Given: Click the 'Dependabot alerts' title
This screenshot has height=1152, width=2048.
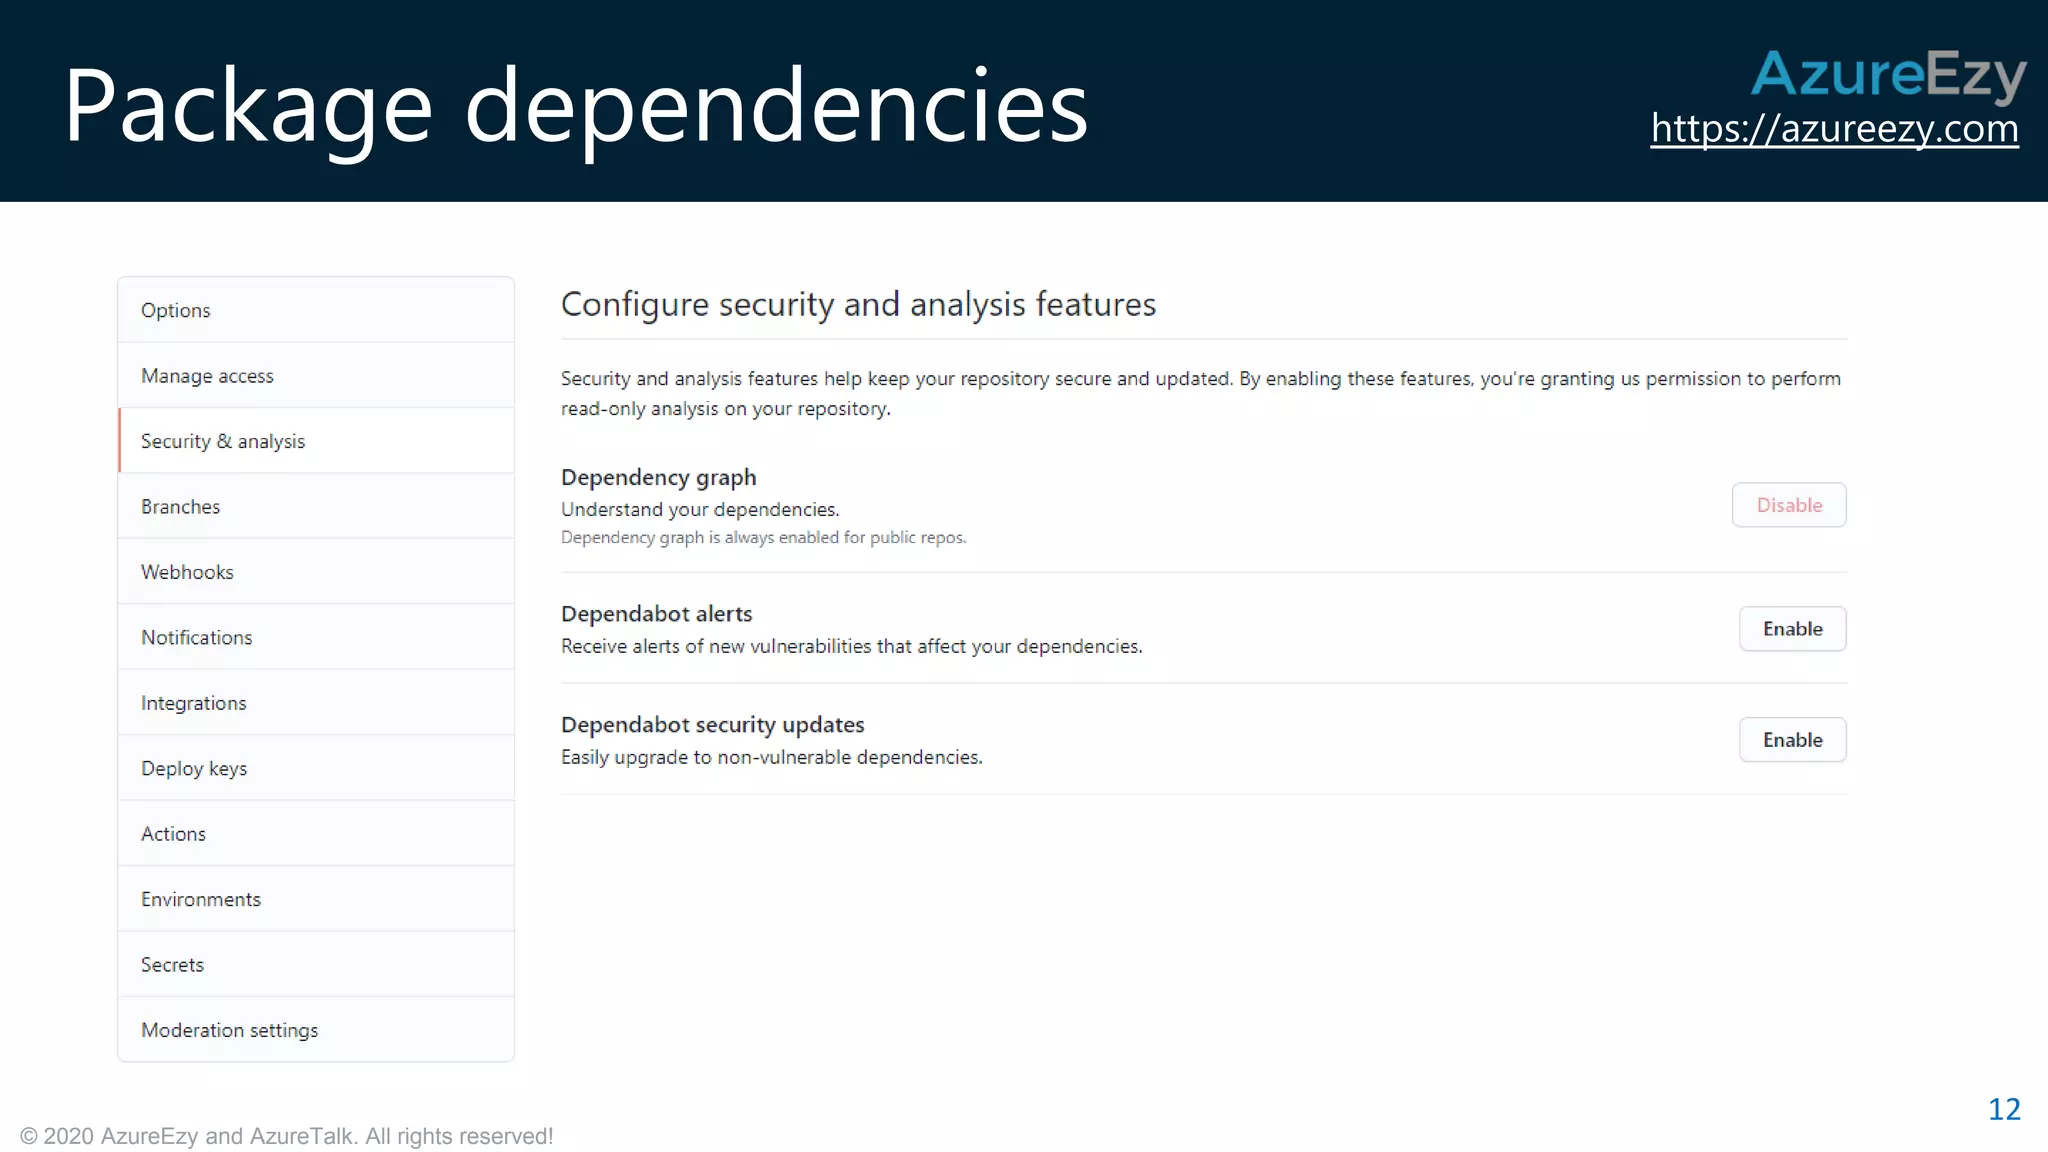Looking at the screenshot, I should coord(657,614).
